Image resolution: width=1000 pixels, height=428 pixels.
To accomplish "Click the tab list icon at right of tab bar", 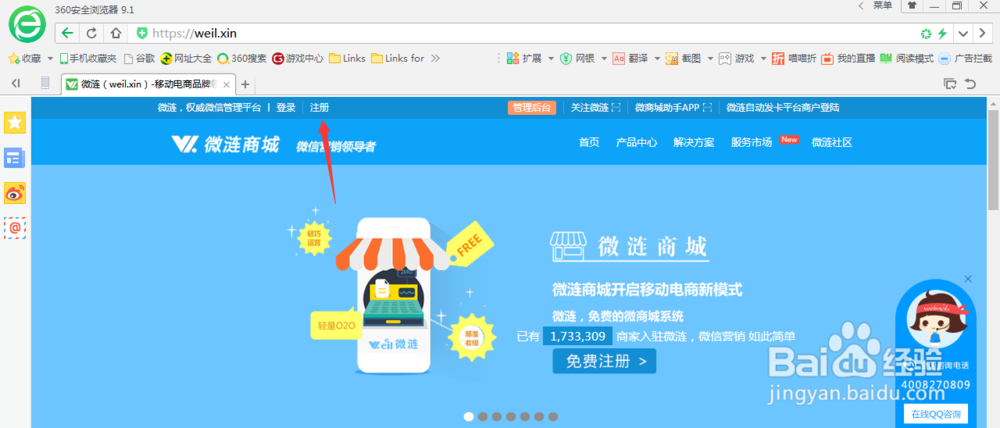I will pyautogui.click(x=950, y=84).
